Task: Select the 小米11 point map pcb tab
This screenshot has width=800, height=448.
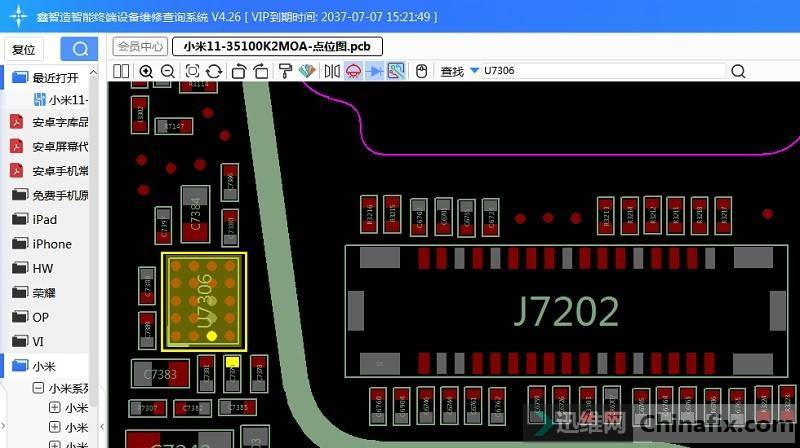Action: (x=277, y=46)
